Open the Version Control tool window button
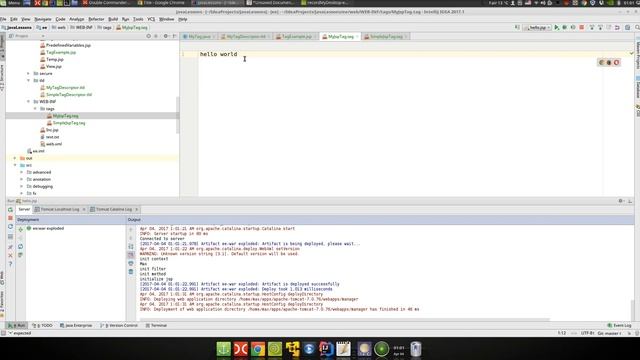The image size is (640, 360). click(x=119, y=325)
